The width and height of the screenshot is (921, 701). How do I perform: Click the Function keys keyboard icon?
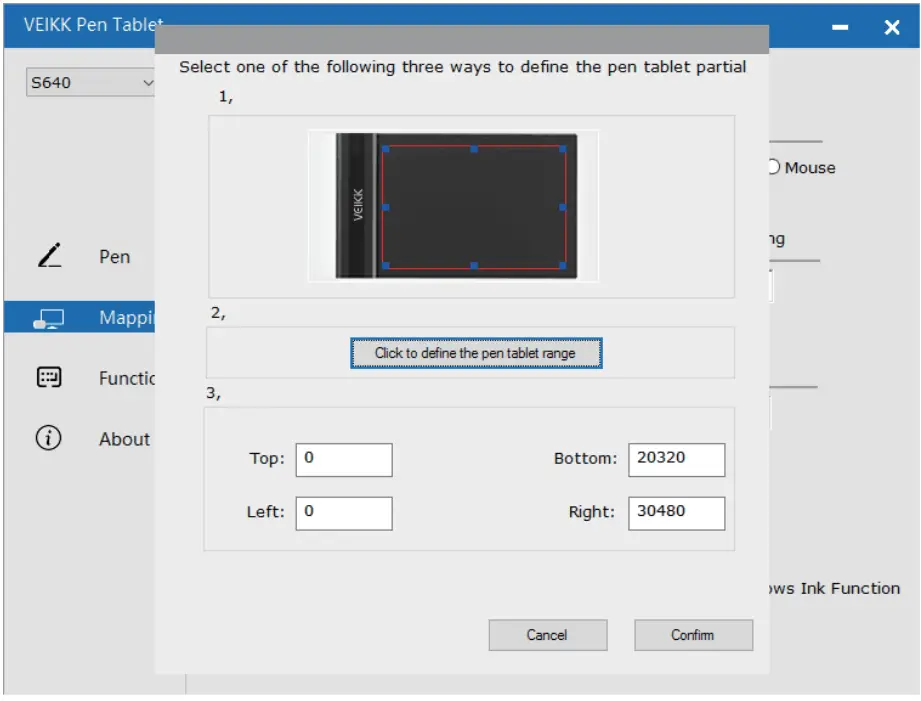click(x=49, y=377)
